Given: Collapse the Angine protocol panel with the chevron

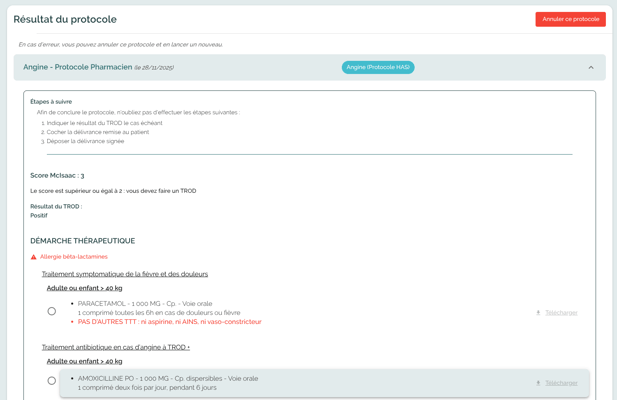Looking at the screenshot, I should [x=590, y=68].
